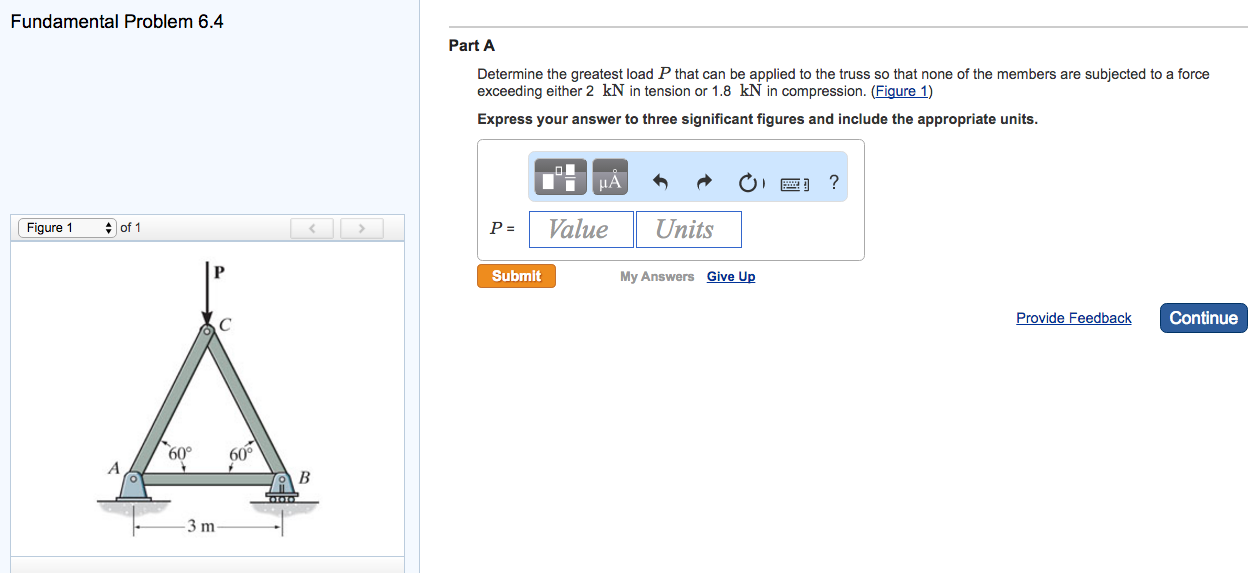Click the question mark help icon

pyautogui.click(x=834, y=182)
